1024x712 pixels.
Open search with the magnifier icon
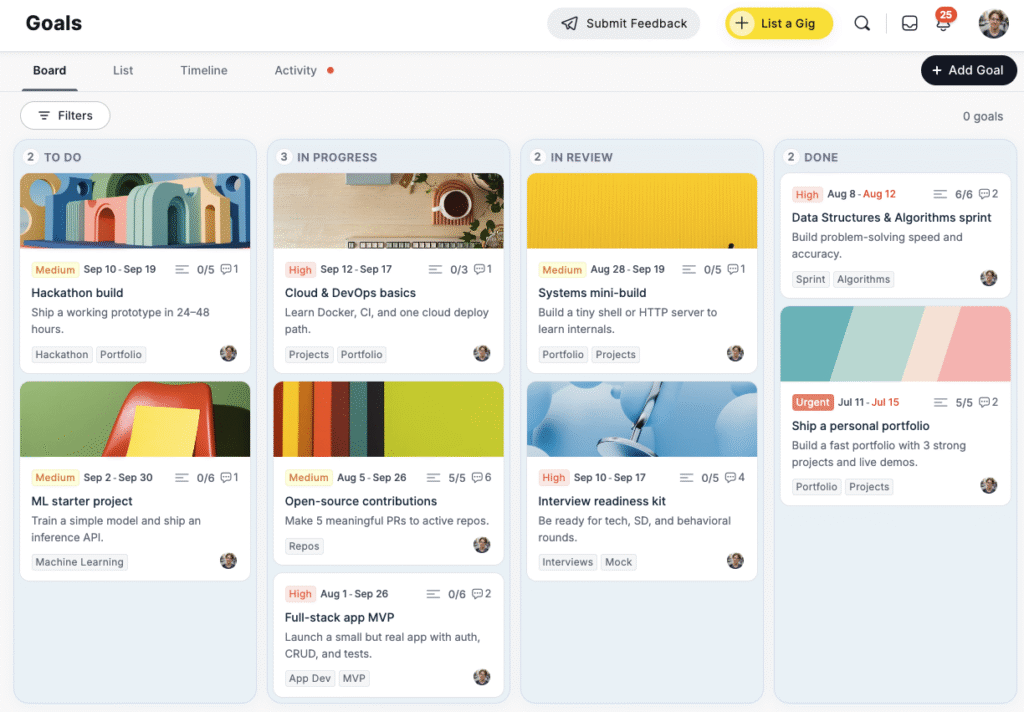point(862,24)
